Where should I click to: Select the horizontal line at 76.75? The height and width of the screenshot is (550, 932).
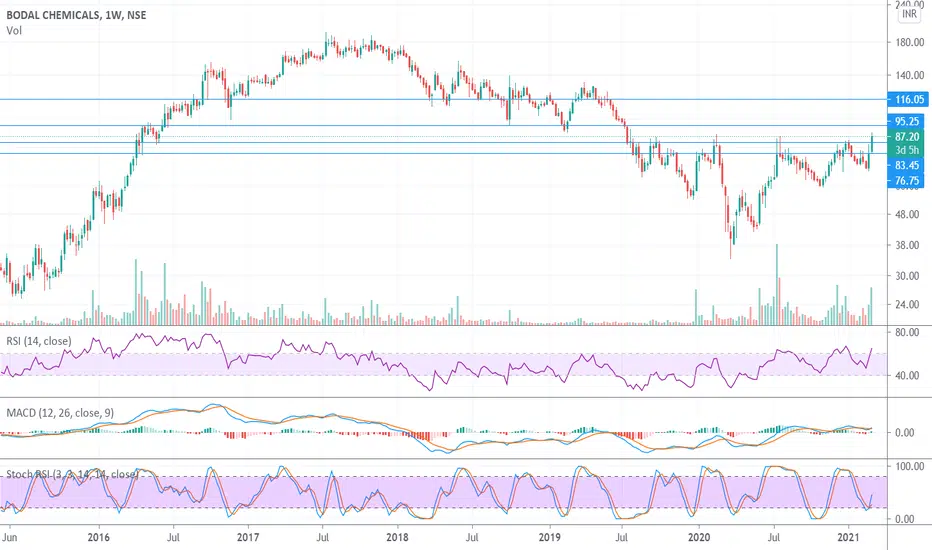443,153
